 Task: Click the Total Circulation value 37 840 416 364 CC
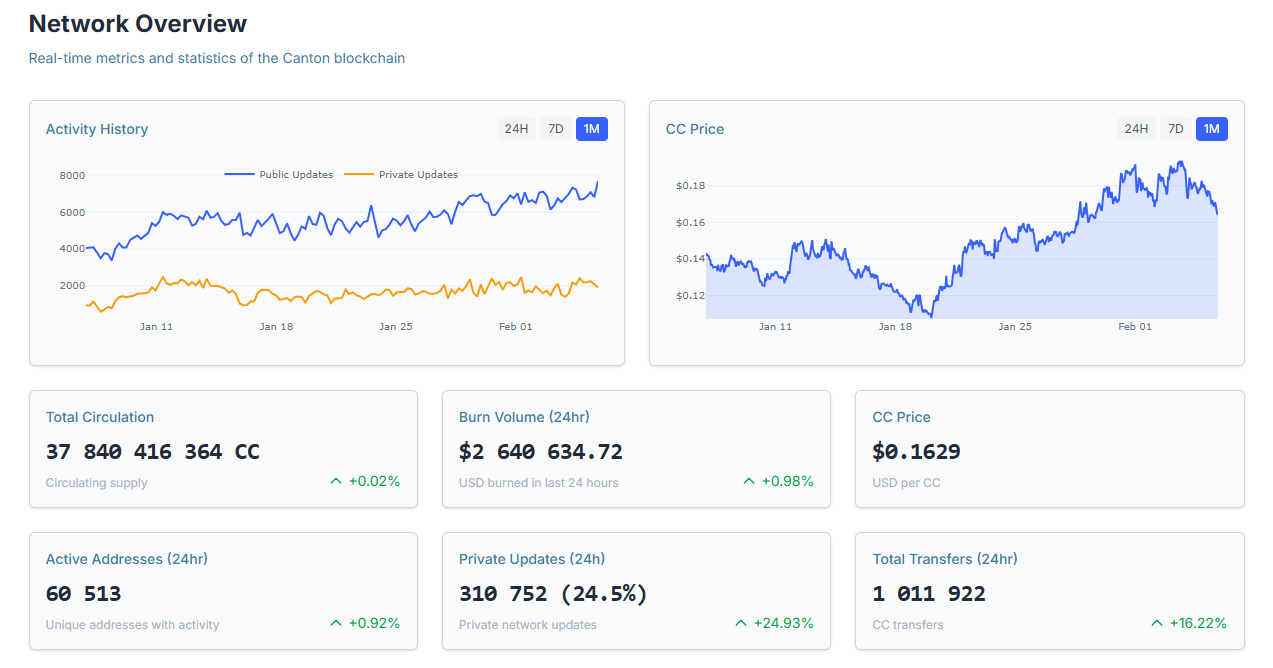pyautogui.click(x=153, y=452)
